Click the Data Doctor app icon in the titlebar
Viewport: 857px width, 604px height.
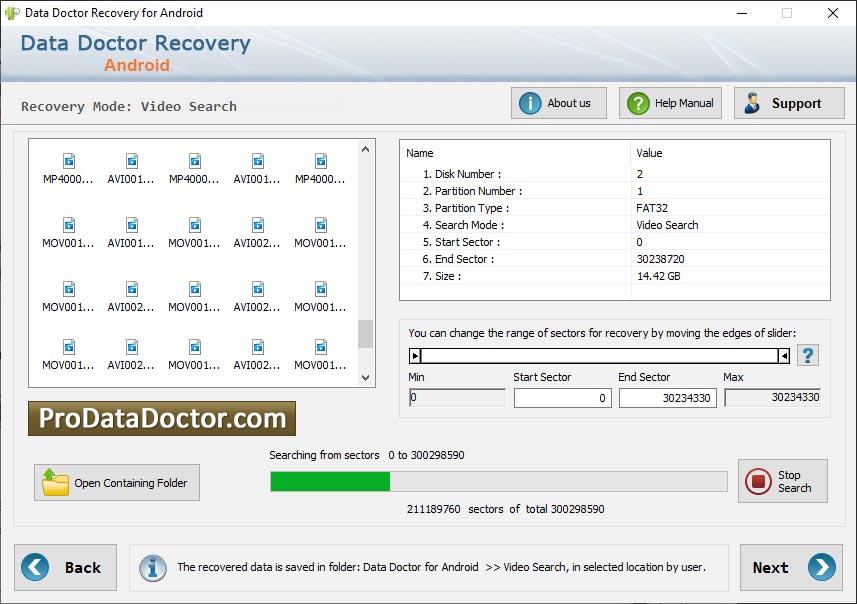pyautogui.click(x=13, y=13)
